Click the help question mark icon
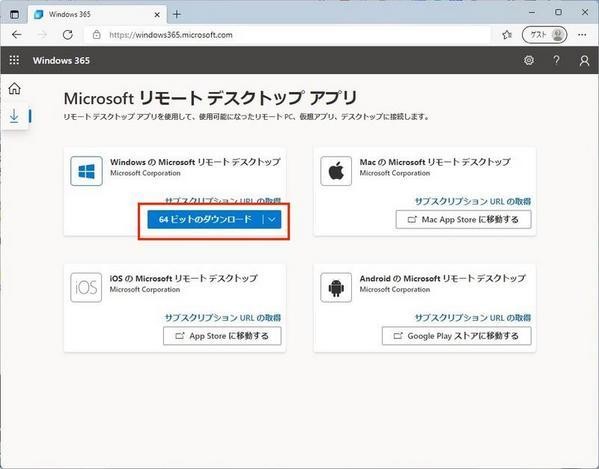Screen dimensions: 599x469 [x=556, y=60]
